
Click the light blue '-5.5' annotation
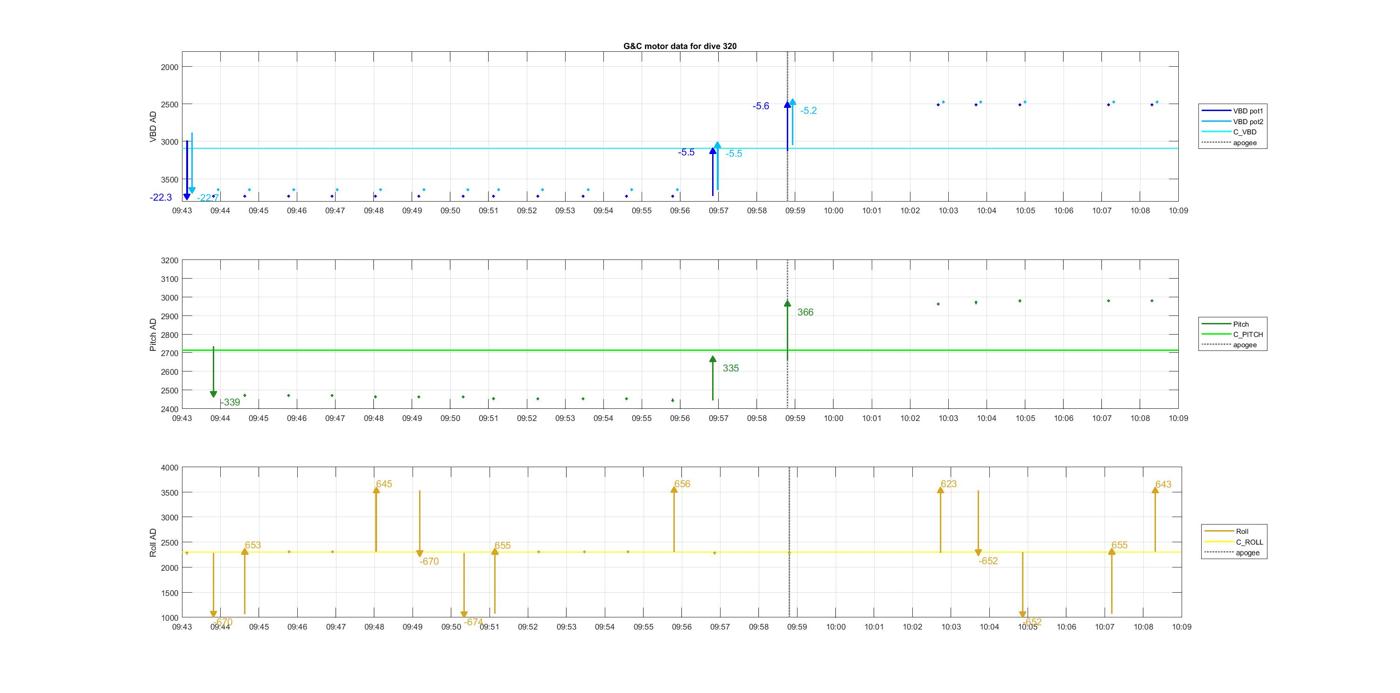click(x=734, y=154)
